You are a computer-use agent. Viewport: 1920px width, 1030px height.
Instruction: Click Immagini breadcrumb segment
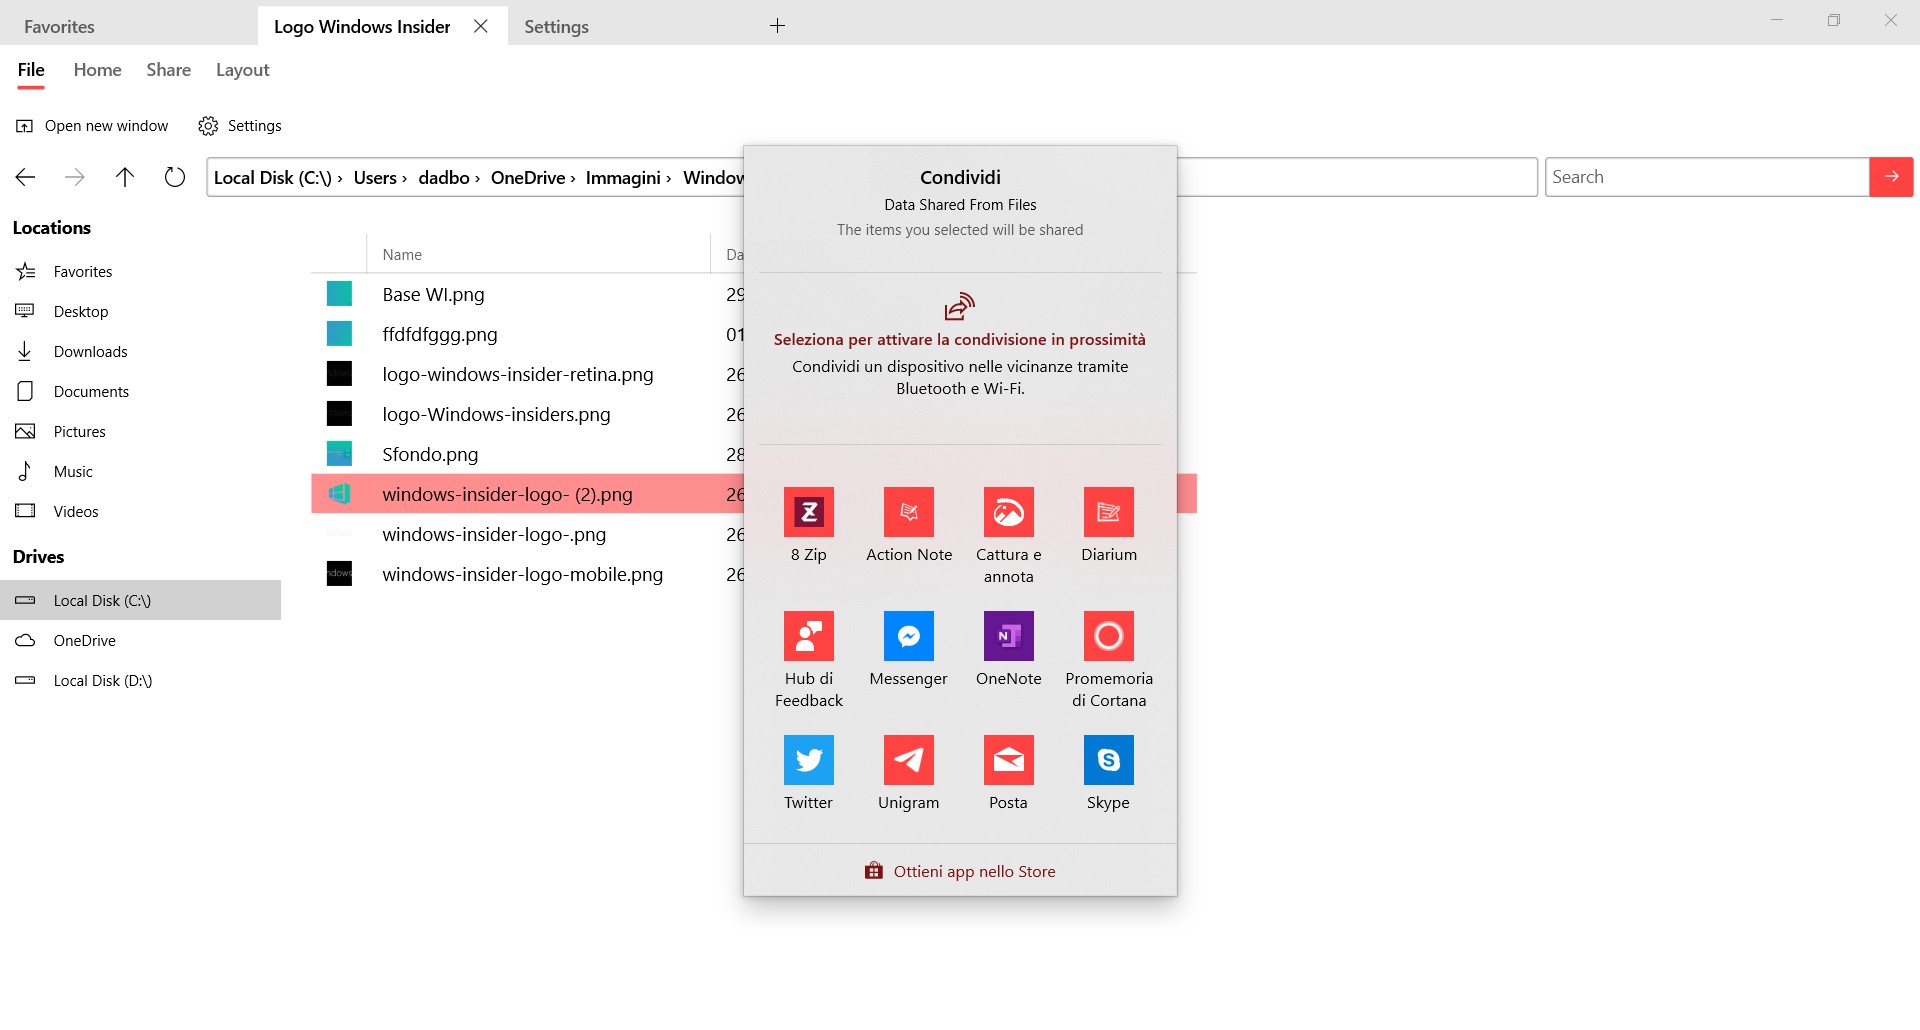pyautogui.click(x=623, y=178)
